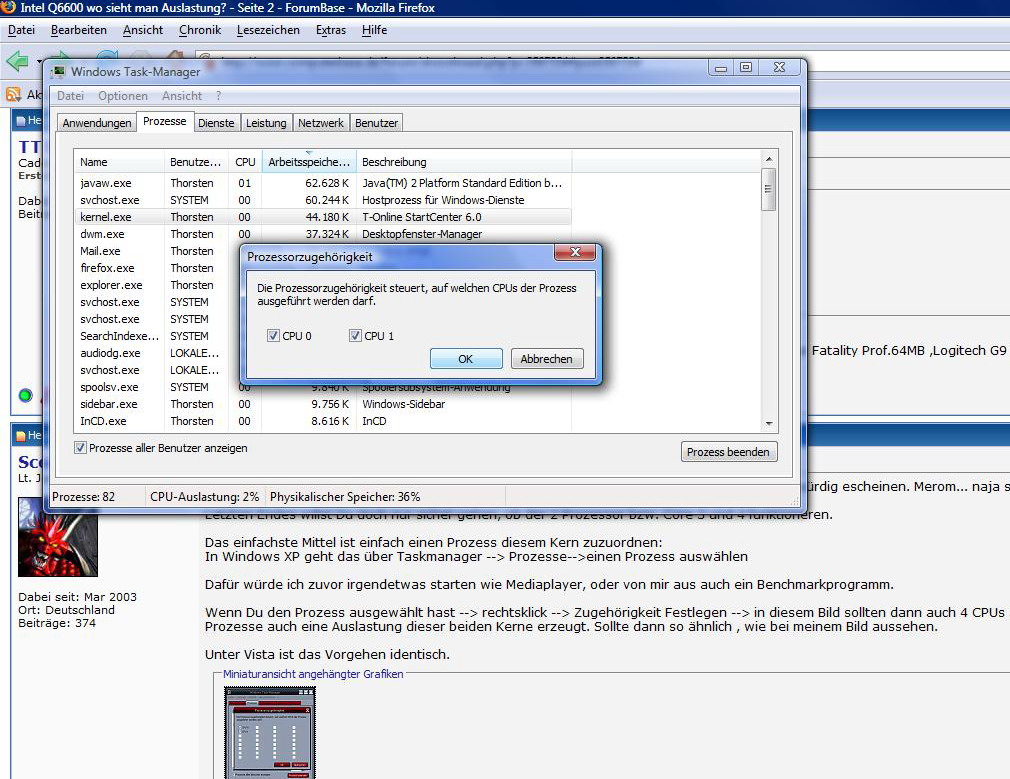Select the spoolsv.exe process row

pyautogui.click(x=157, y=387)
